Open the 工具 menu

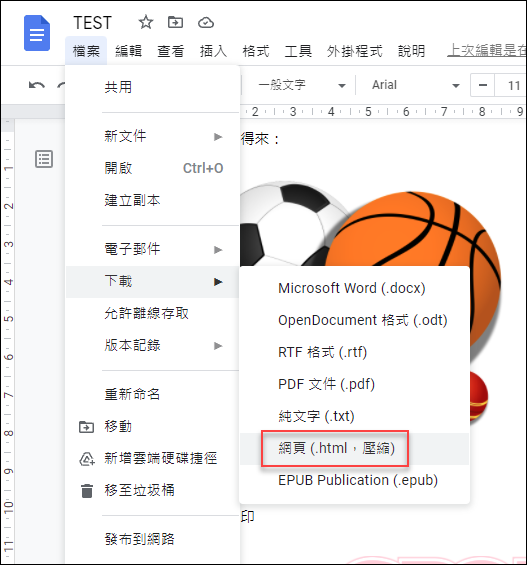[x=298, y=51]
